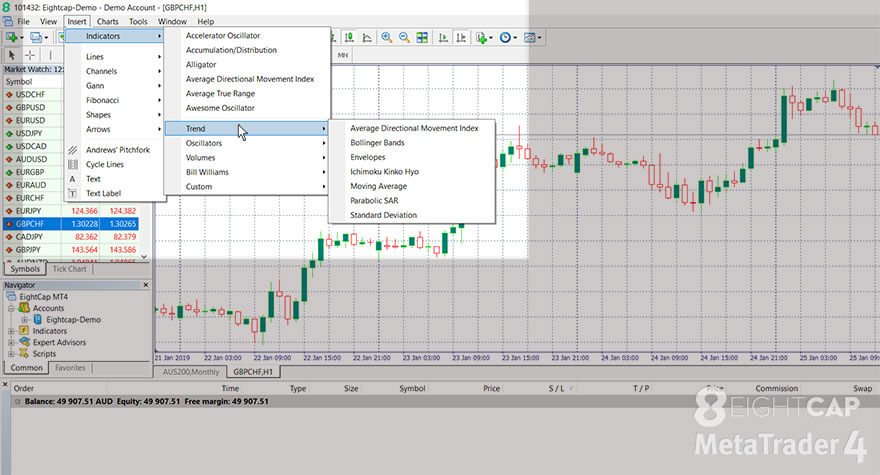The height and width of the screenshot is (475, 880).
Task: Switch to Tick Chart tab
Action: pos(69,269)
